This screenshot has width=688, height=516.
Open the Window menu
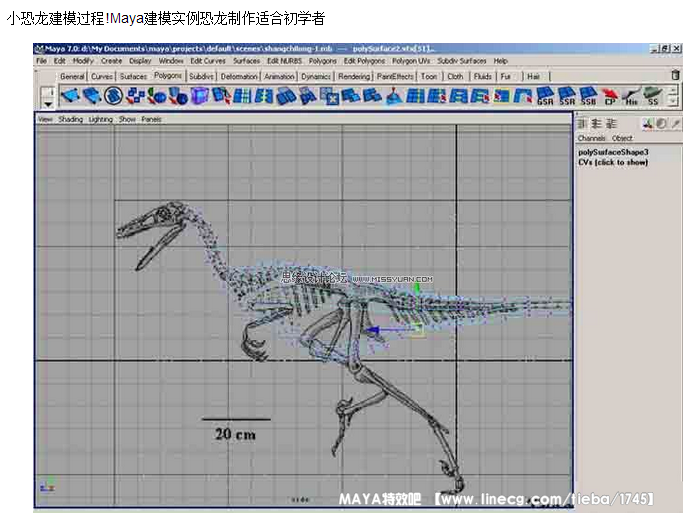point(171,61)
